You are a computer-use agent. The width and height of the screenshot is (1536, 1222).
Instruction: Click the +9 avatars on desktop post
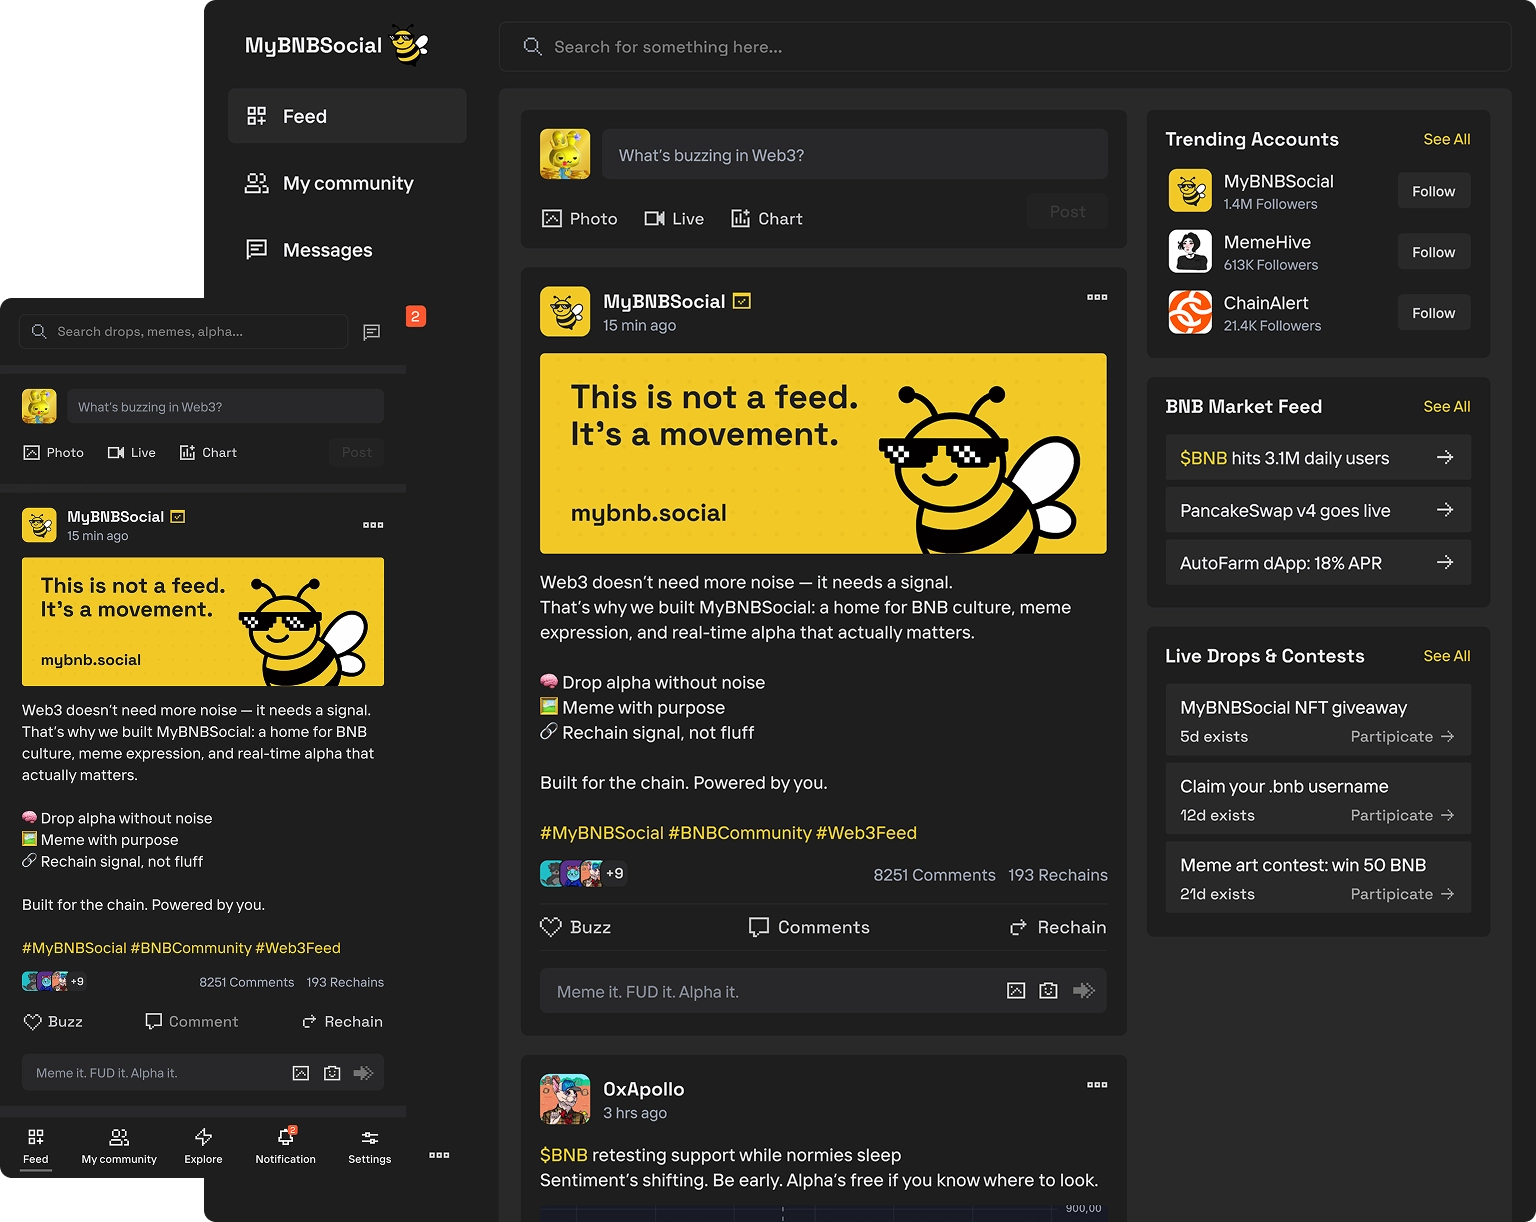(x=584, y=873)
